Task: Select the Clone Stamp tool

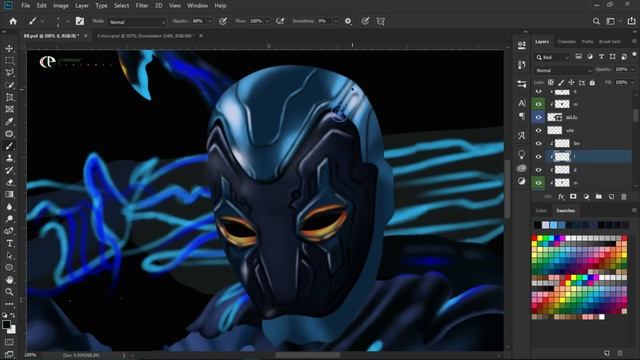Action: (x=9, y=158)
